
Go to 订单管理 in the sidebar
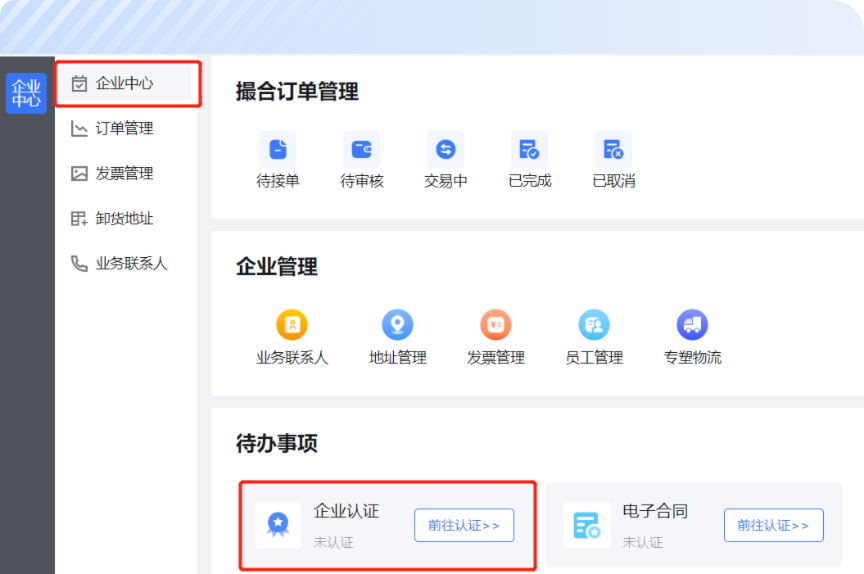pos(126,128)
